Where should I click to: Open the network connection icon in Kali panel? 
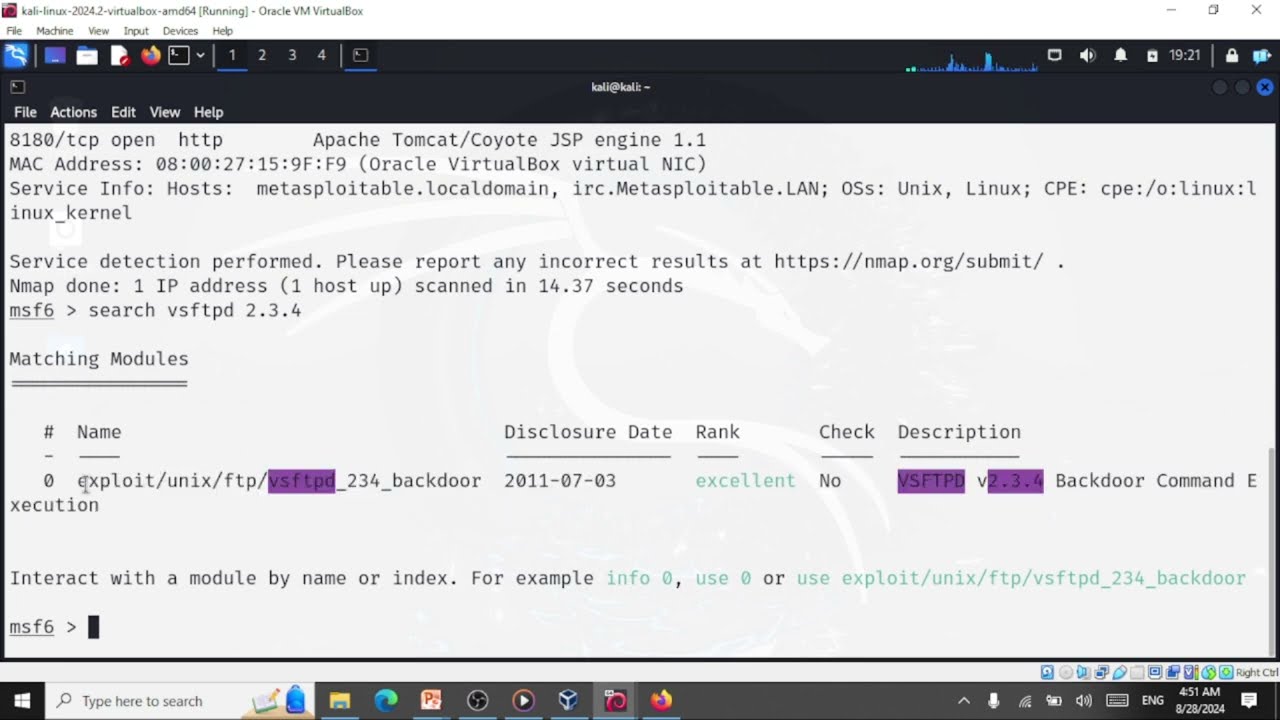pyautogui.click(x=1054, y=55)
